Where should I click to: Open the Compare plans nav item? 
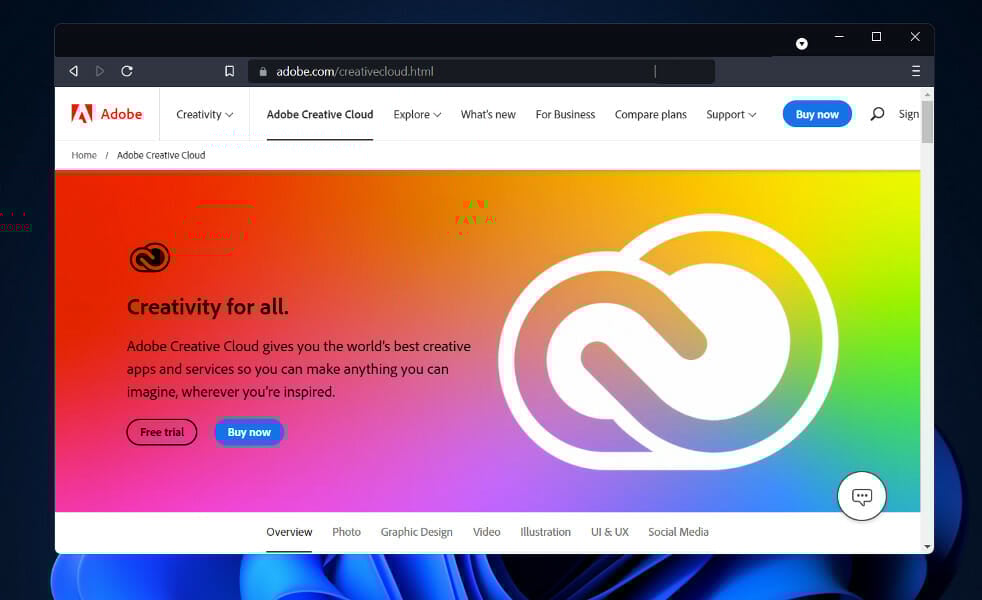pos(651,115)
